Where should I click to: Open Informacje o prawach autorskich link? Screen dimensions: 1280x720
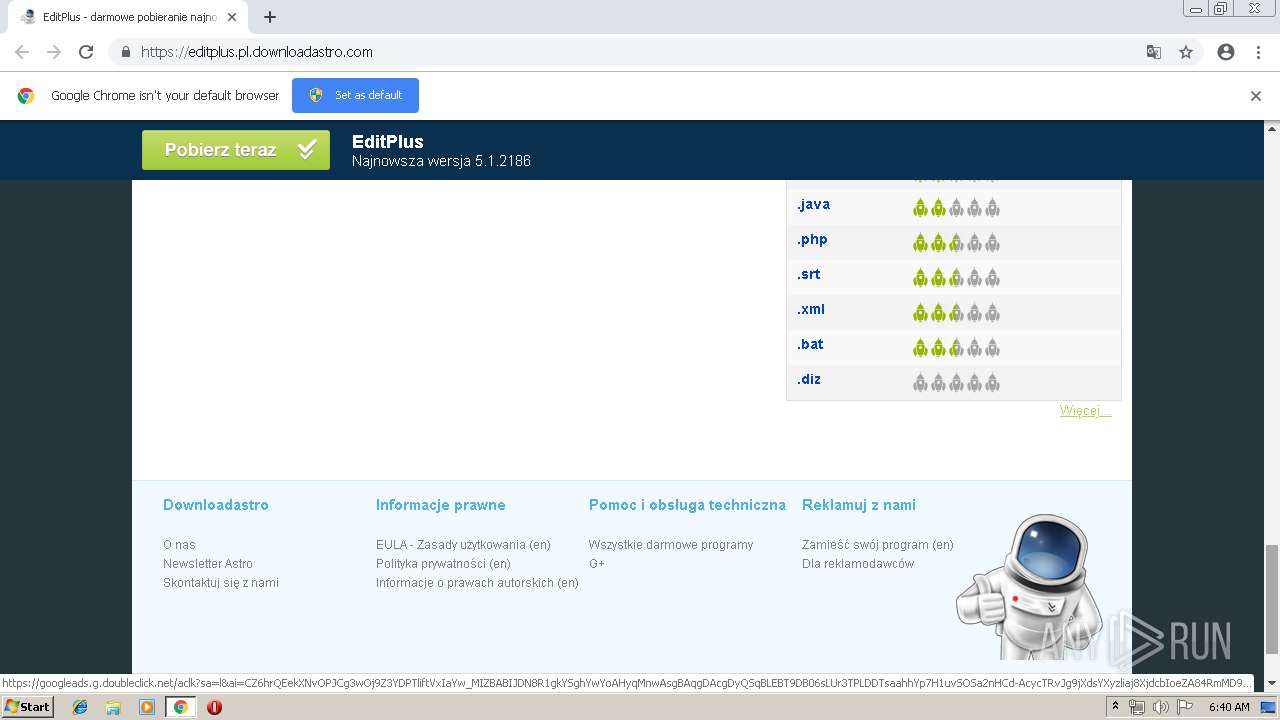[x=477, y=583]
